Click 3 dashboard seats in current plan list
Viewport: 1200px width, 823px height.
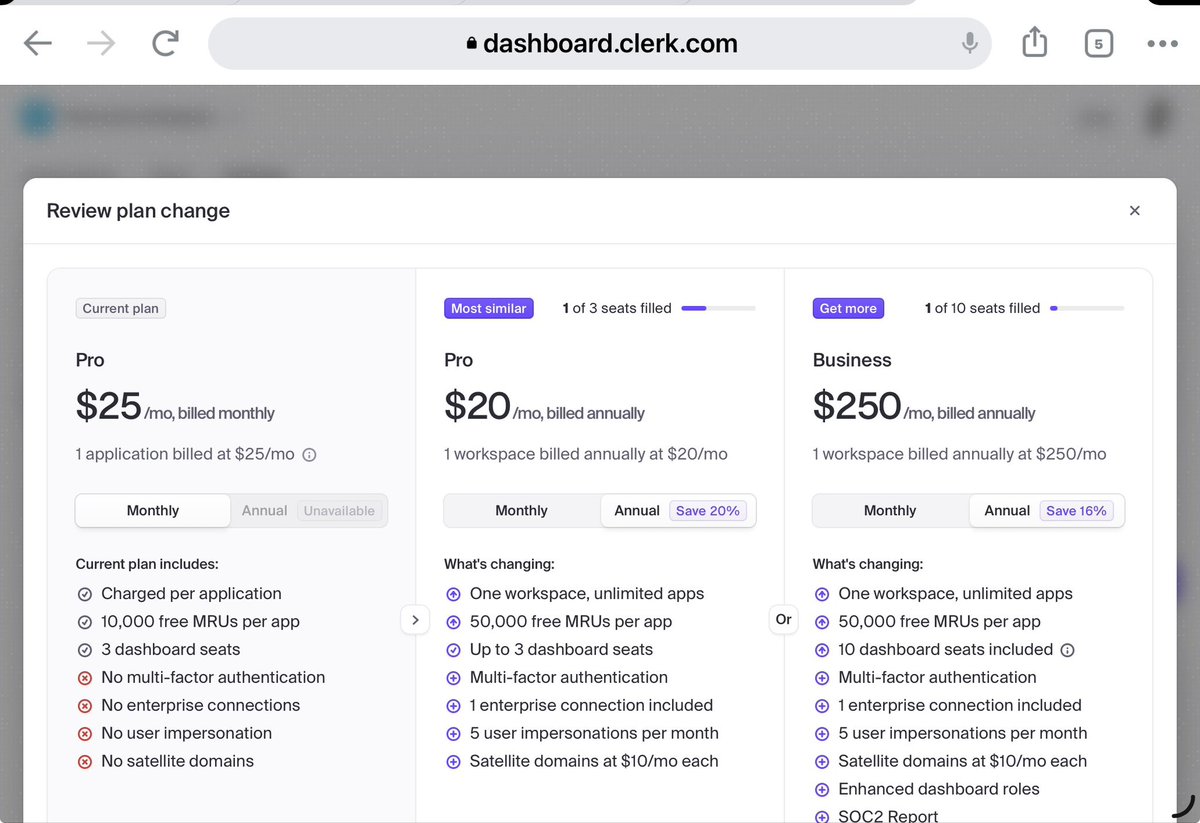coord(171,650)
